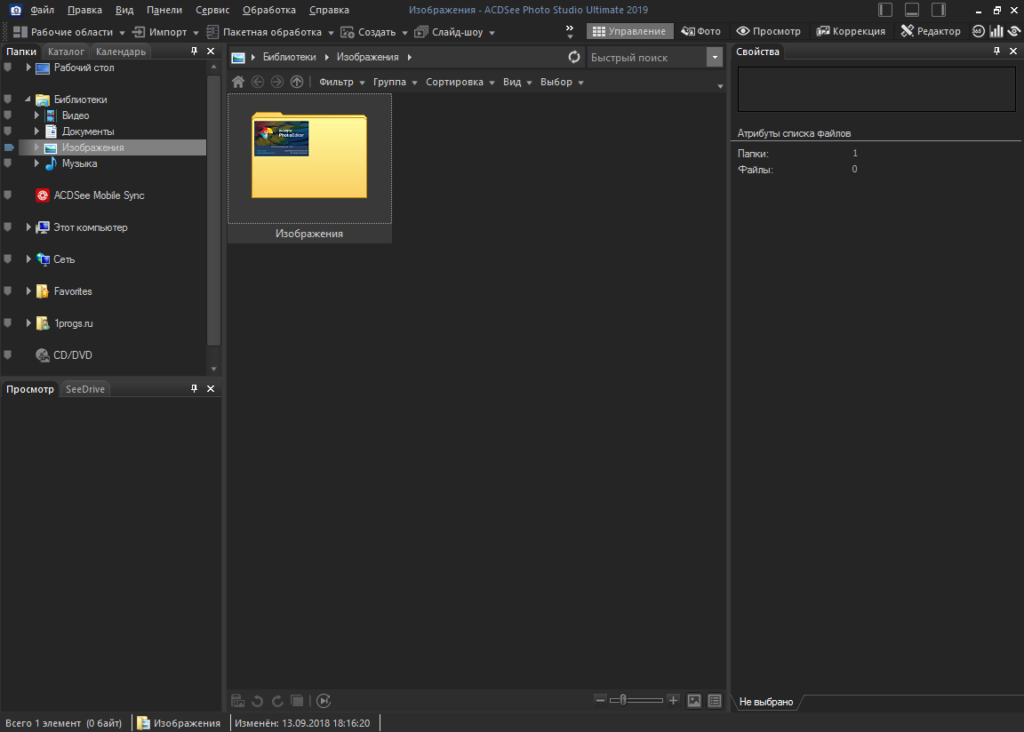Open the statistics dashboard bar-chart icon
Image resolution: width=1024 pixels, height=732 pixels.
(996, 31)
